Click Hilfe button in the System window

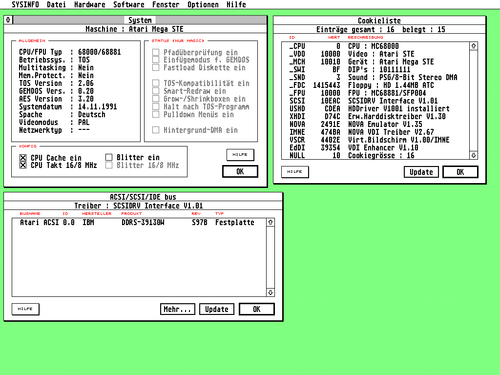tap(240, 155)
